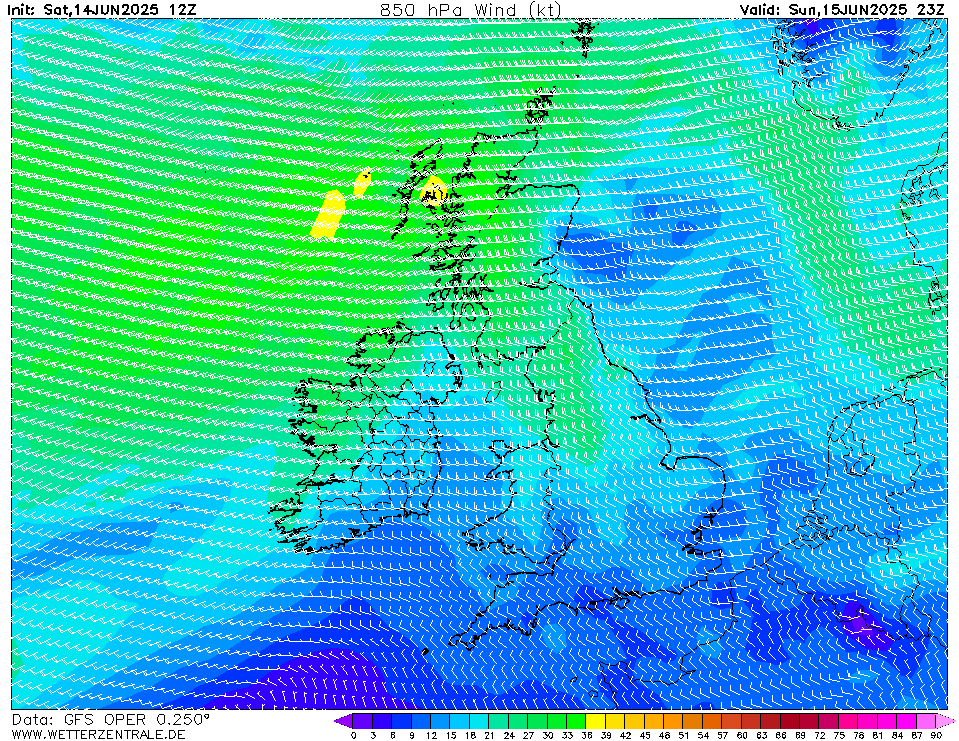
Task: Click the '81' label on the color scale
Action: tap(878, 735)
